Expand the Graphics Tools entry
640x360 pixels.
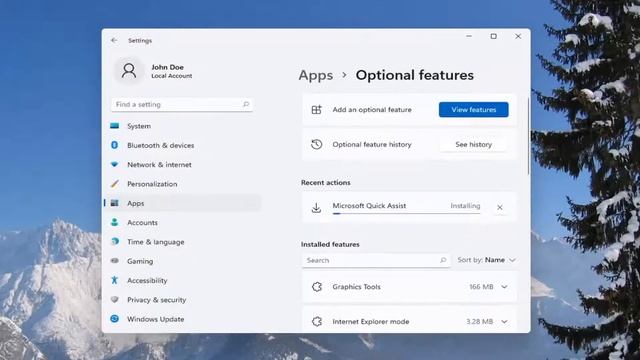tap(504, 287)
